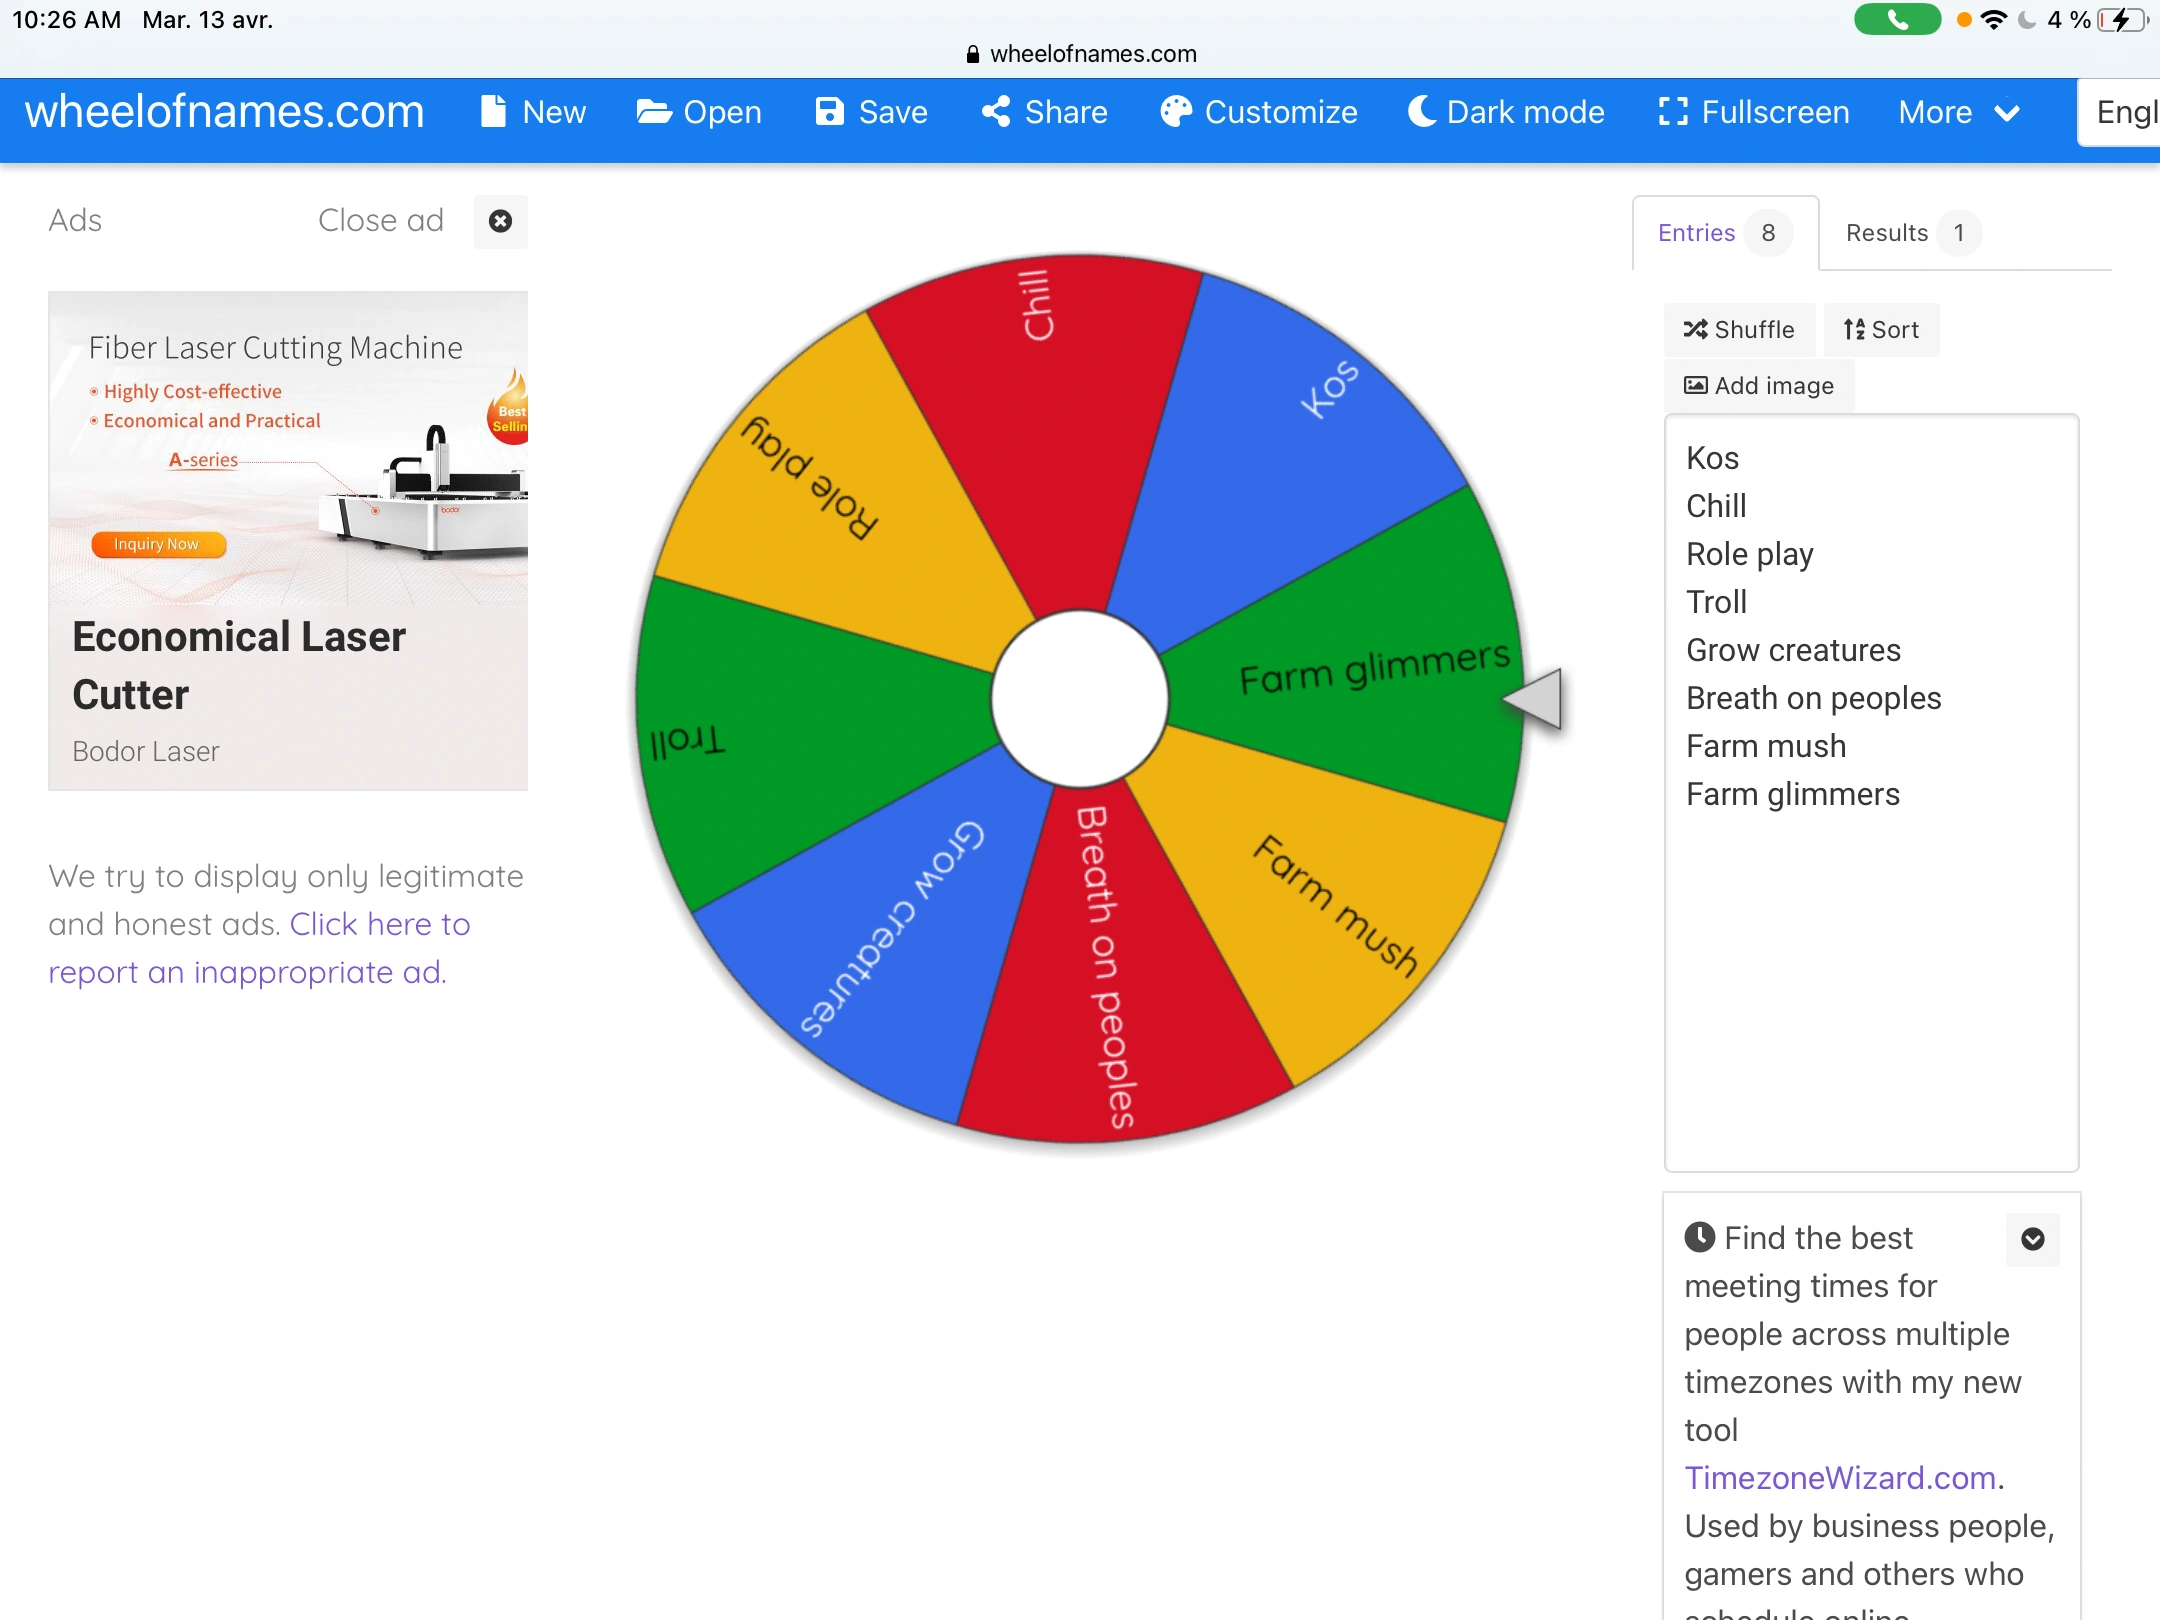Dismiss the ad with the close button
This screenshot has width=2160, height=1620.
[x=499, y=221]
